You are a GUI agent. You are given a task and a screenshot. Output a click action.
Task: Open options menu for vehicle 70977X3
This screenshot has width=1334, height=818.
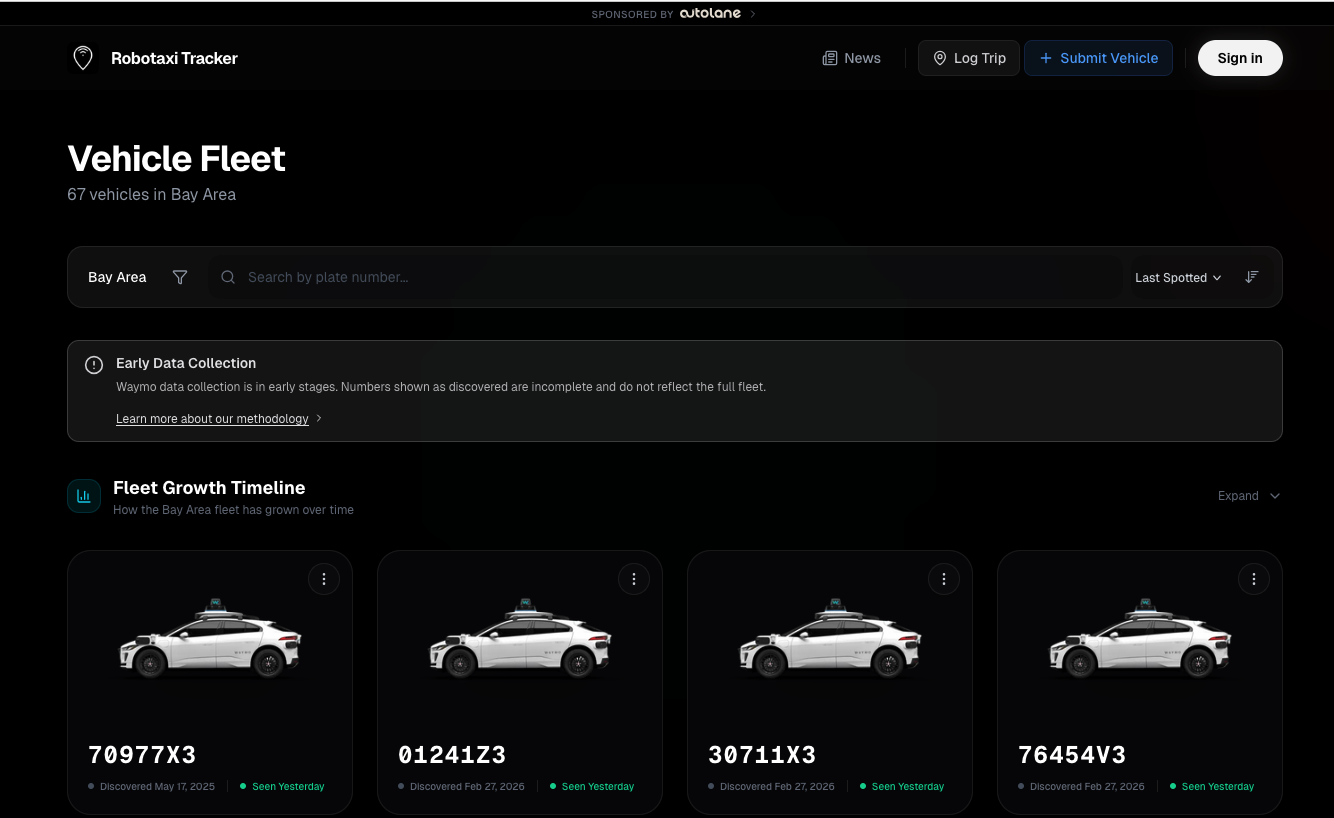(x=324, y=579)
